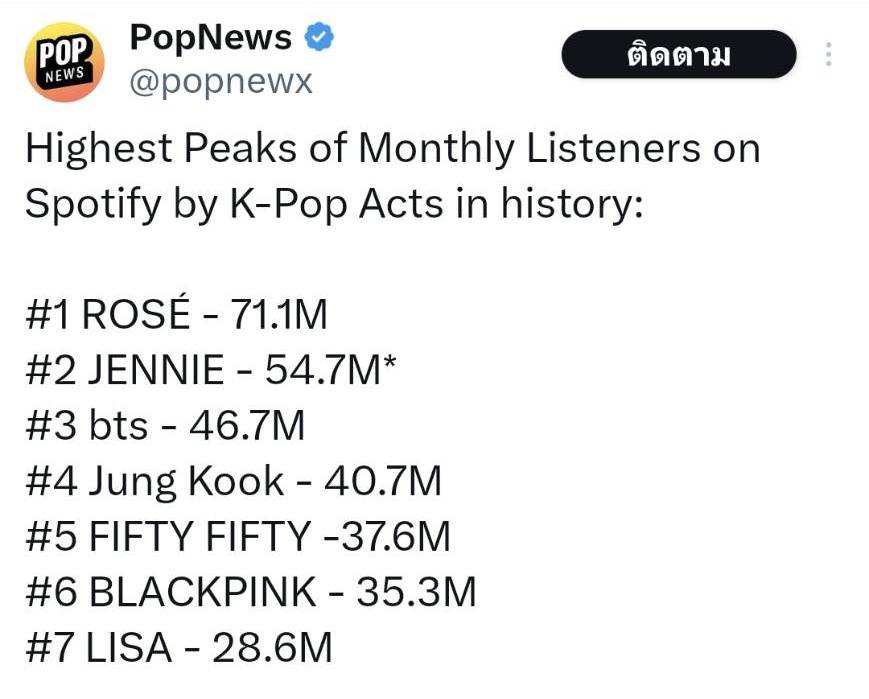Click the PopNews profile avatar
869x699 pixels.
[x=65, y=63]
